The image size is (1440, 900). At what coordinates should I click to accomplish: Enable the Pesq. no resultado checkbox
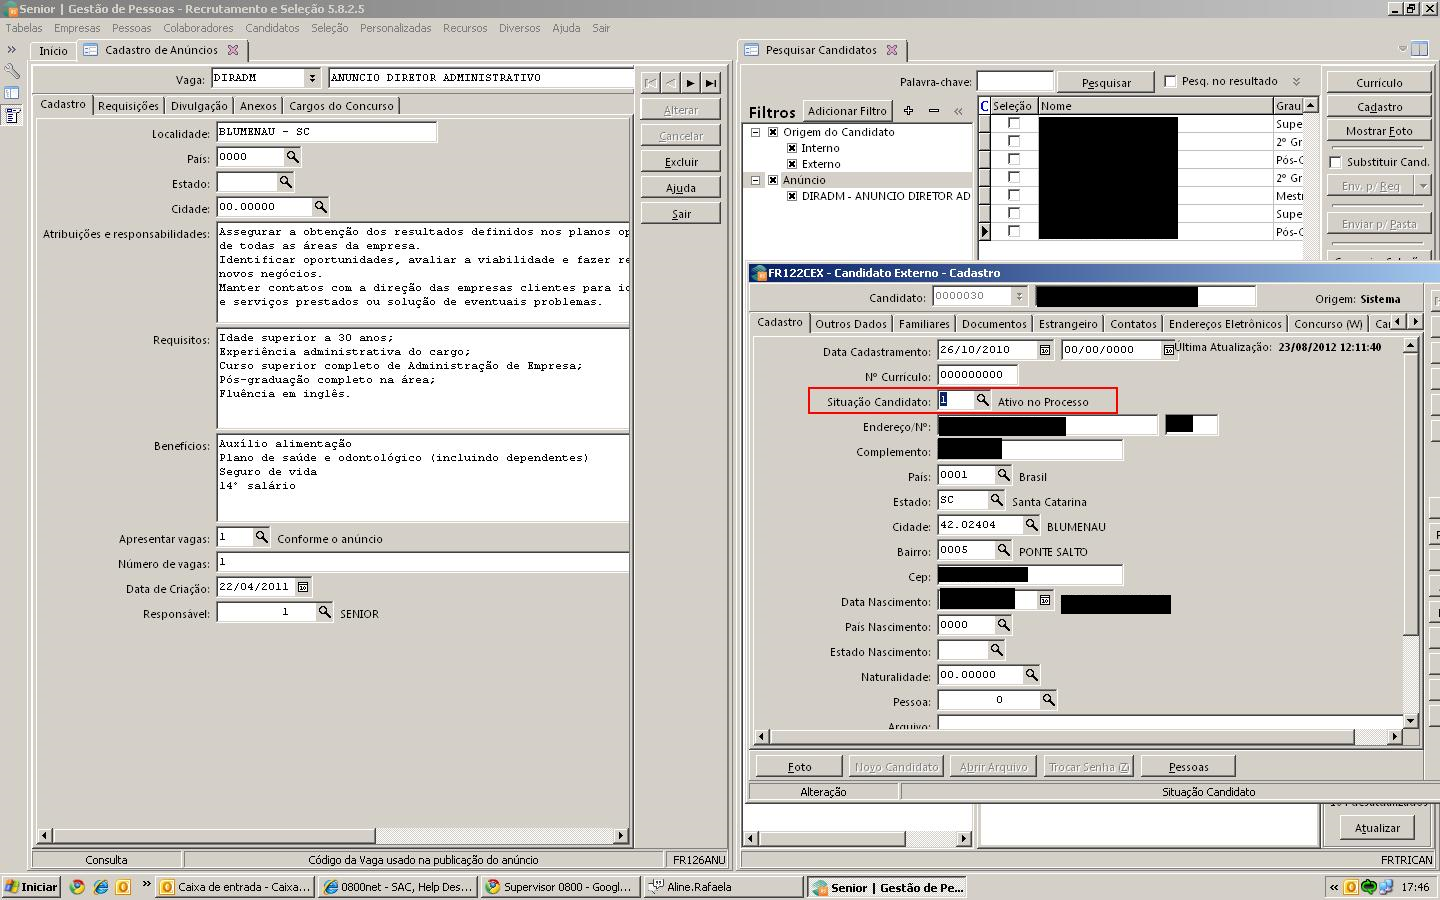pyautogui.click(x=1170, y=82)
